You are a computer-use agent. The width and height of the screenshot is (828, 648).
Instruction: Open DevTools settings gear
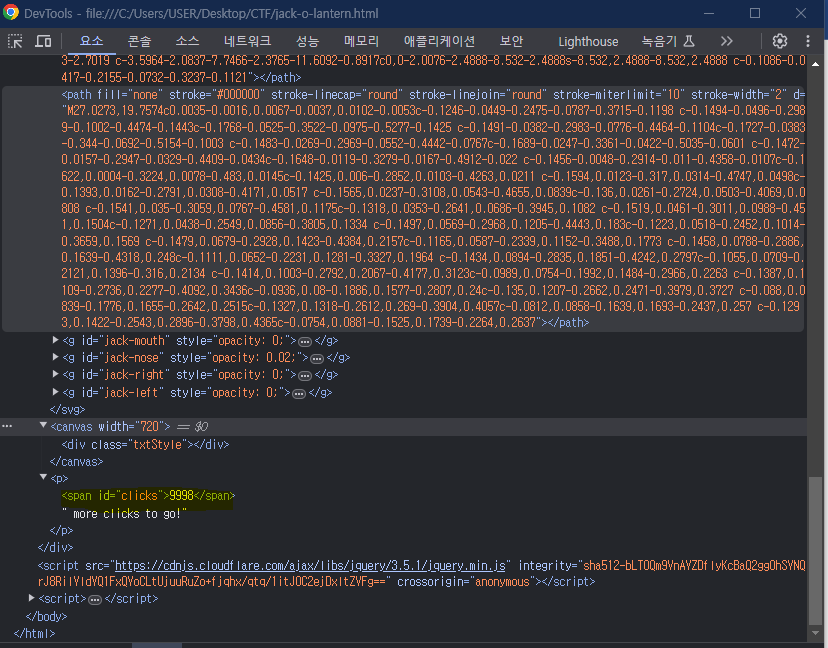779,41
